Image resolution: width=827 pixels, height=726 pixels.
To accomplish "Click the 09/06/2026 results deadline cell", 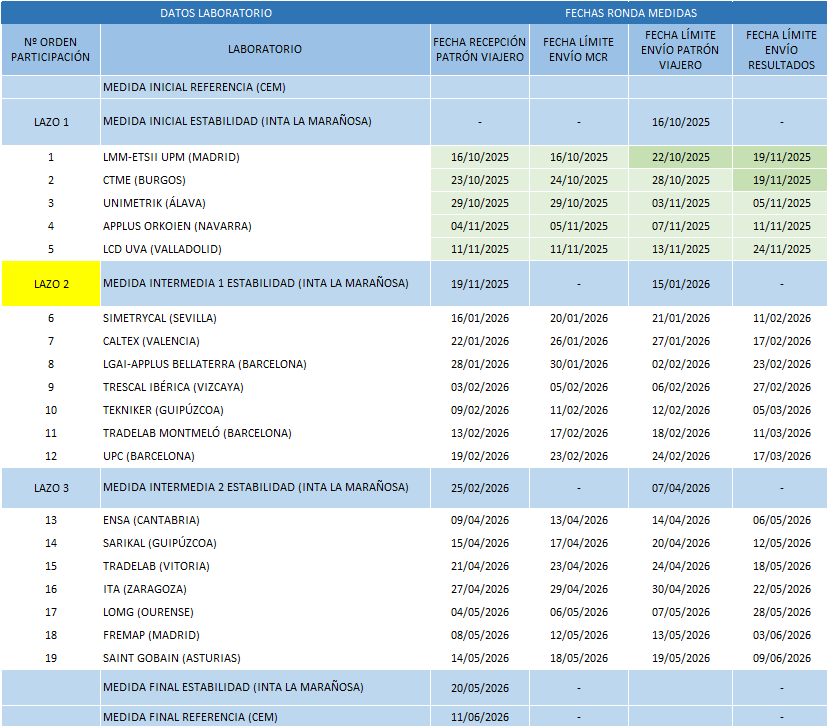I will coord(780,658).
